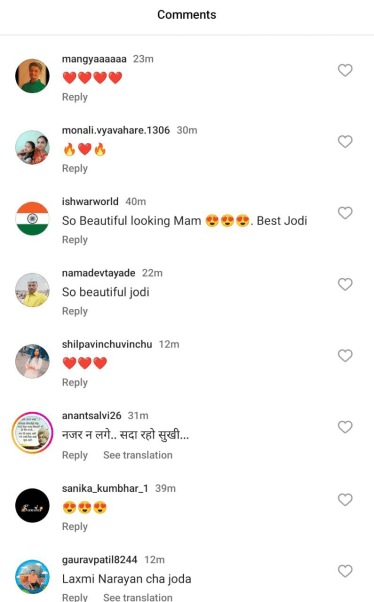
Task: Tap heart beside shilpavinchuvinchu's comment
Action: 345,356
